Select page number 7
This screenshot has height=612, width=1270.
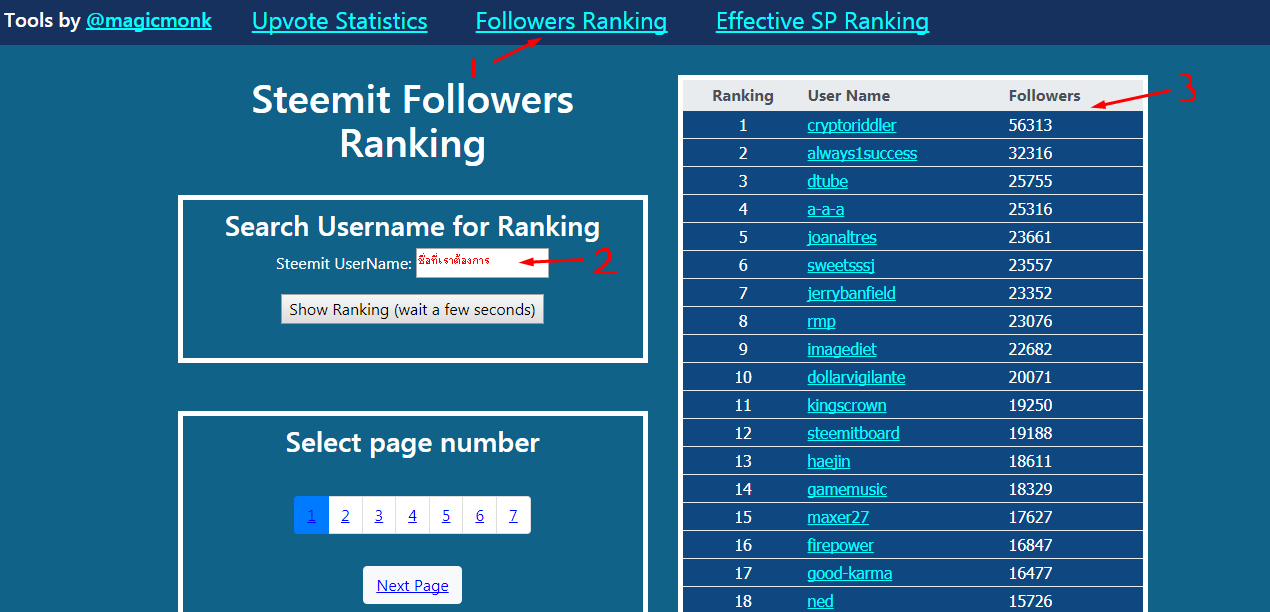click(x=513, y=515)
